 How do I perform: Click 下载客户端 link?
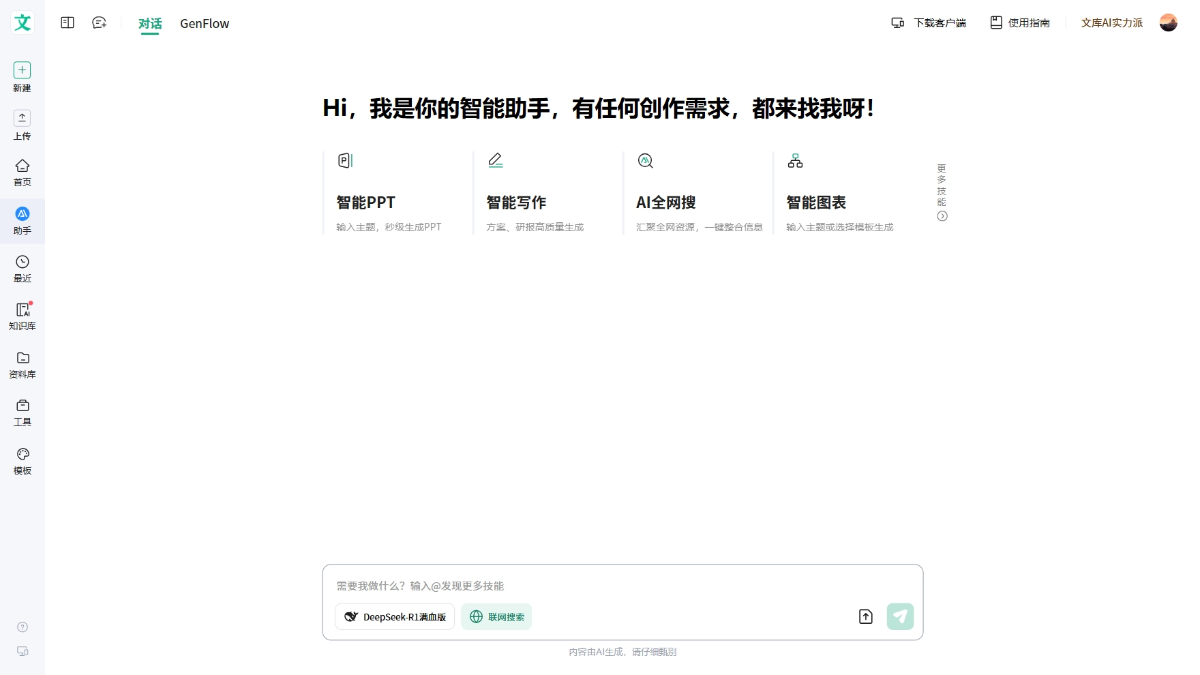click(928, 23)
